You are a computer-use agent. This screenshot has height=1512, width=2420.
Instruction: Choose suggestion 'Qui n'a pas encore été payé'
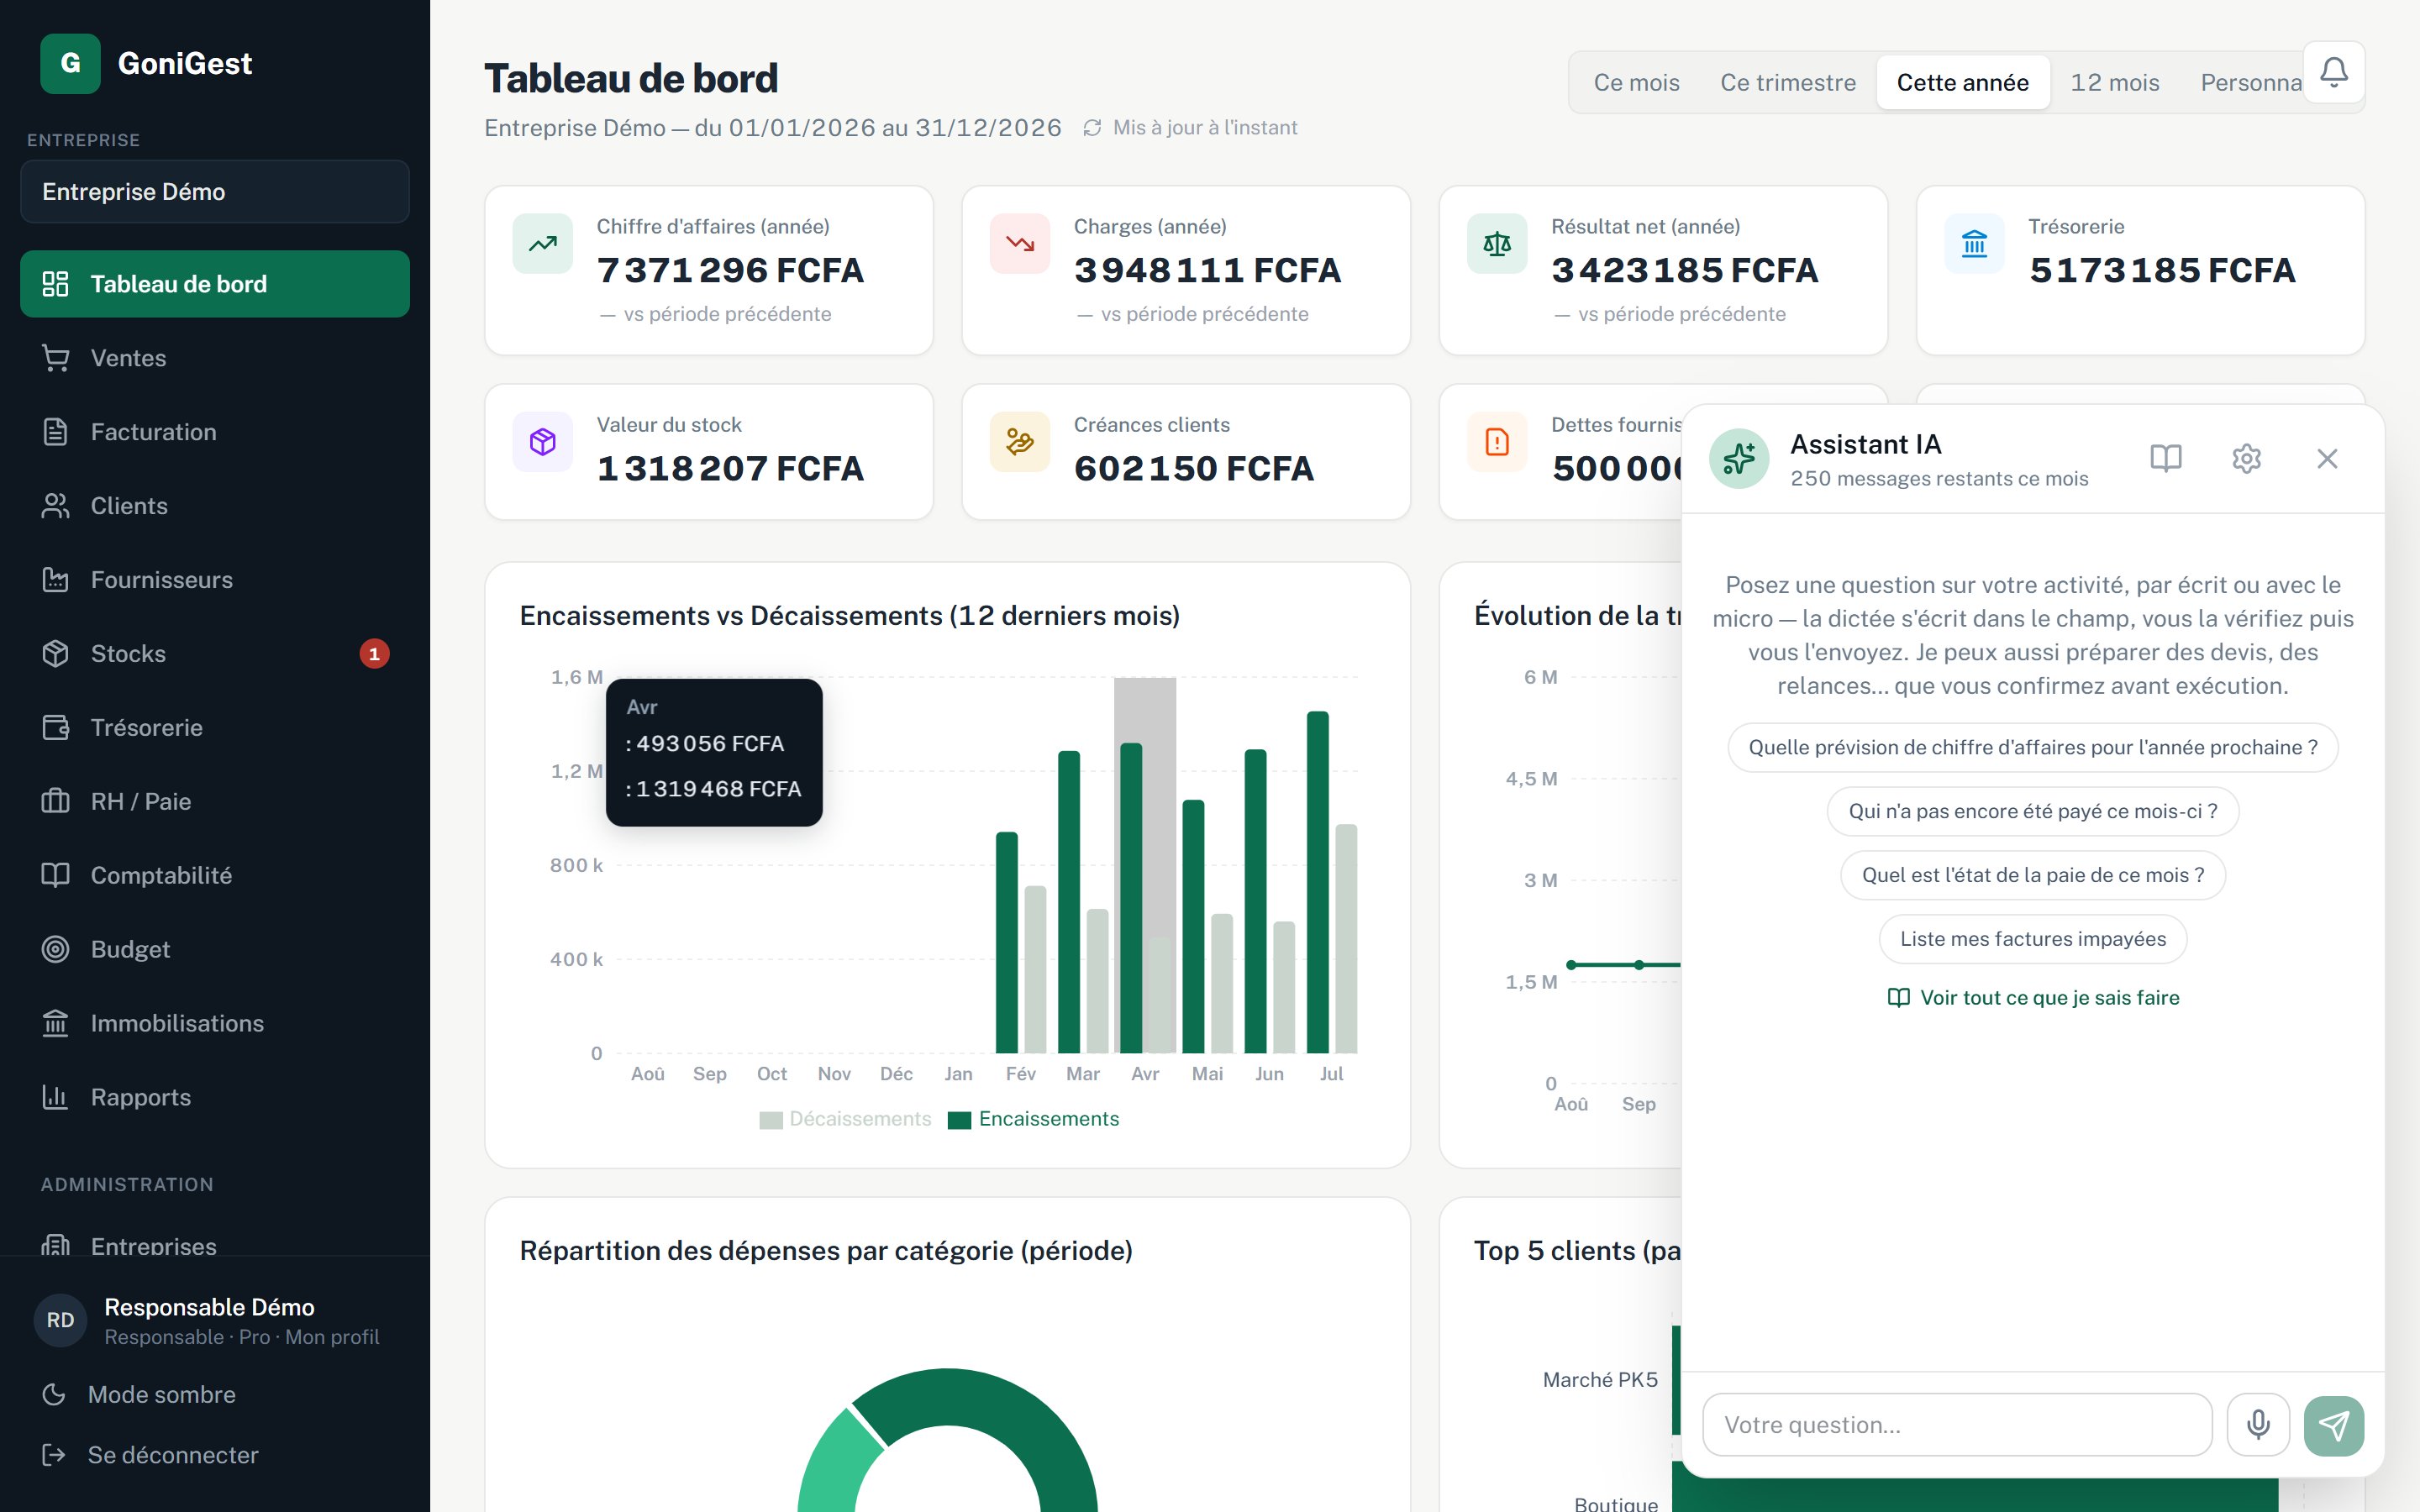pyautogui.click(x=2033, y=812)
